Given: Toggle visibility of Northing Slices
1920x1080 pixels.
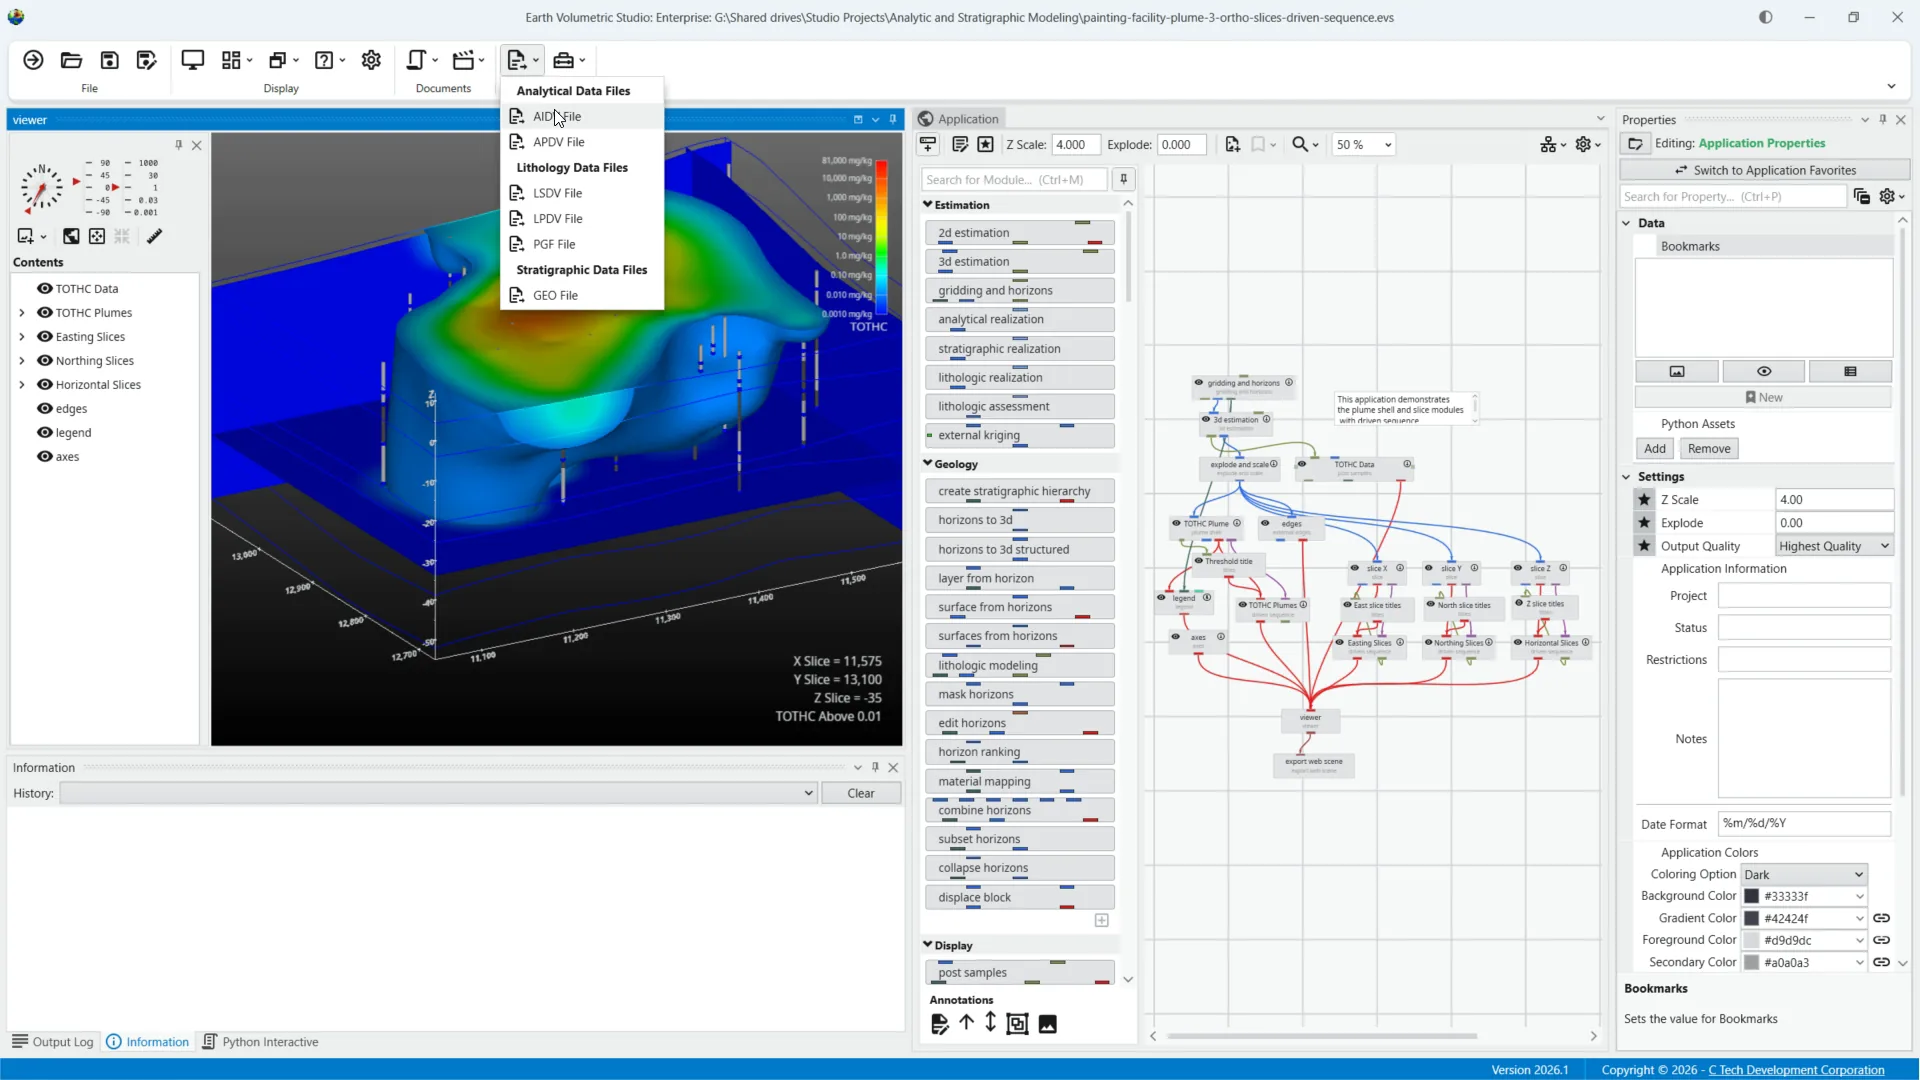Looking at the screenshot, I should [45, 360].
